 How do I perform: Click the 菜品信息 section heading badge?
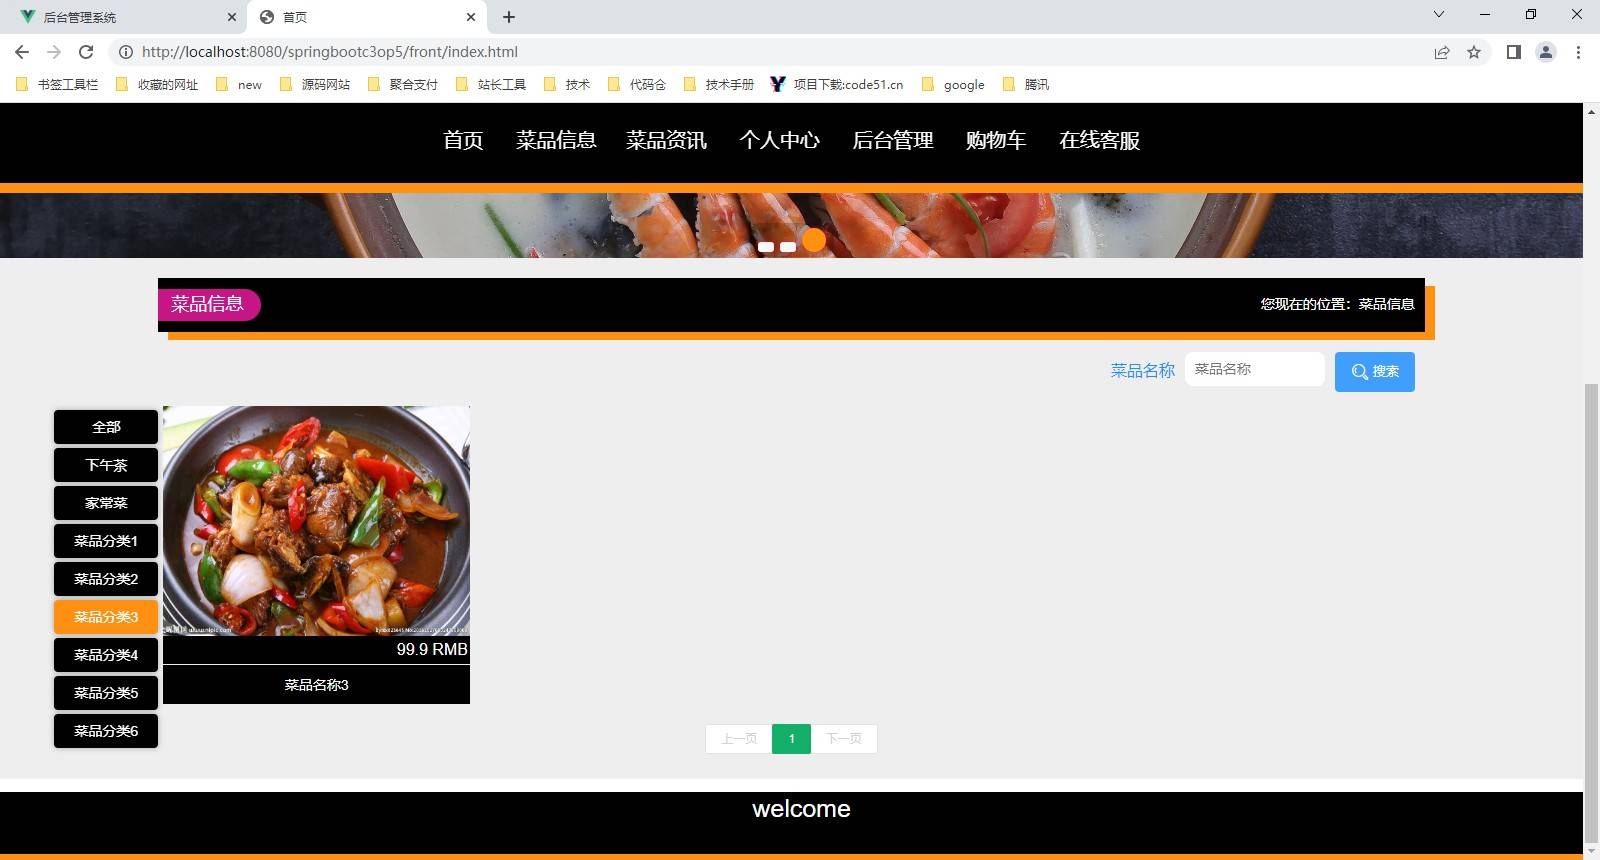(x=208, y=305)
